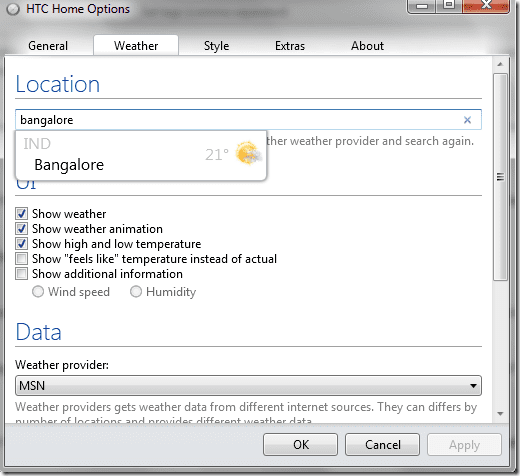The width and height of the screenshot is (520, 476).
Task: Close the HTC Home Options window
Action: pos(486,5)
